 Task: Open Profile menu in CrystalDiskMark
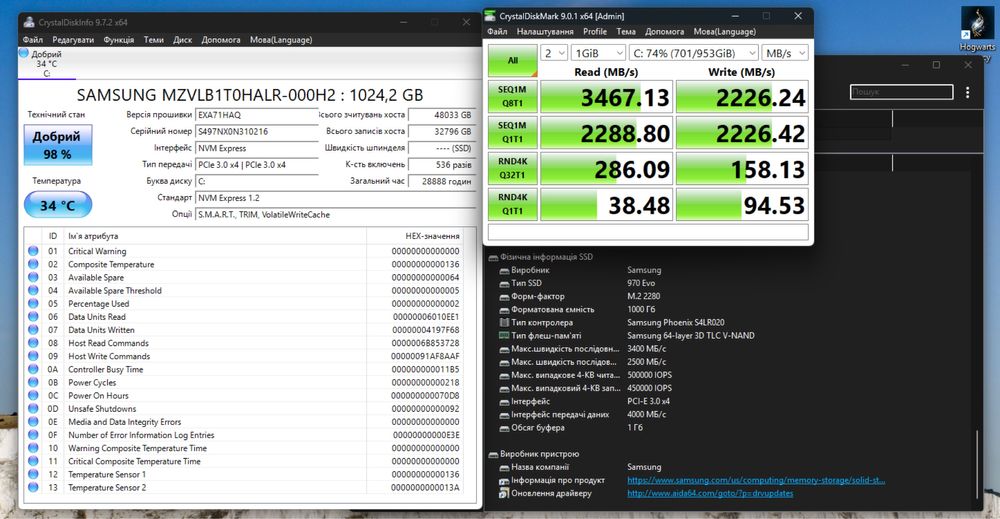(594, 31)
